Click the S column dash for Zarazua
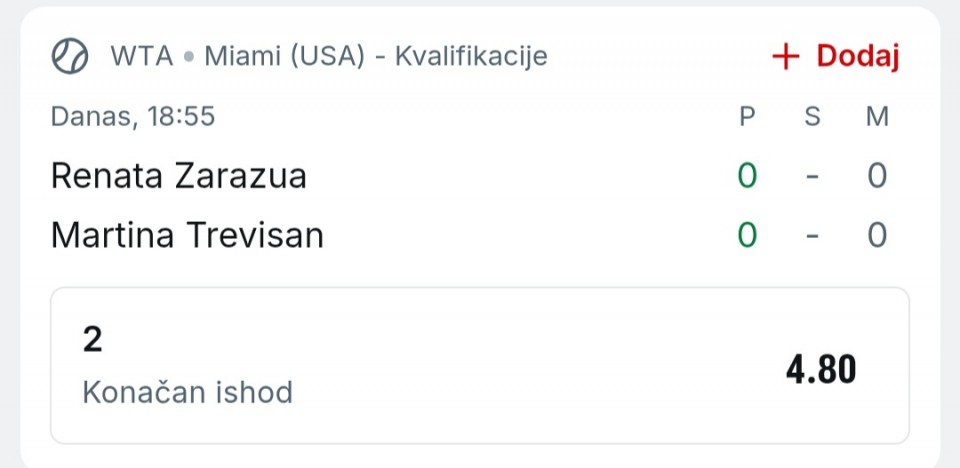This screenshot has width=960, height=468. (812, 177)
